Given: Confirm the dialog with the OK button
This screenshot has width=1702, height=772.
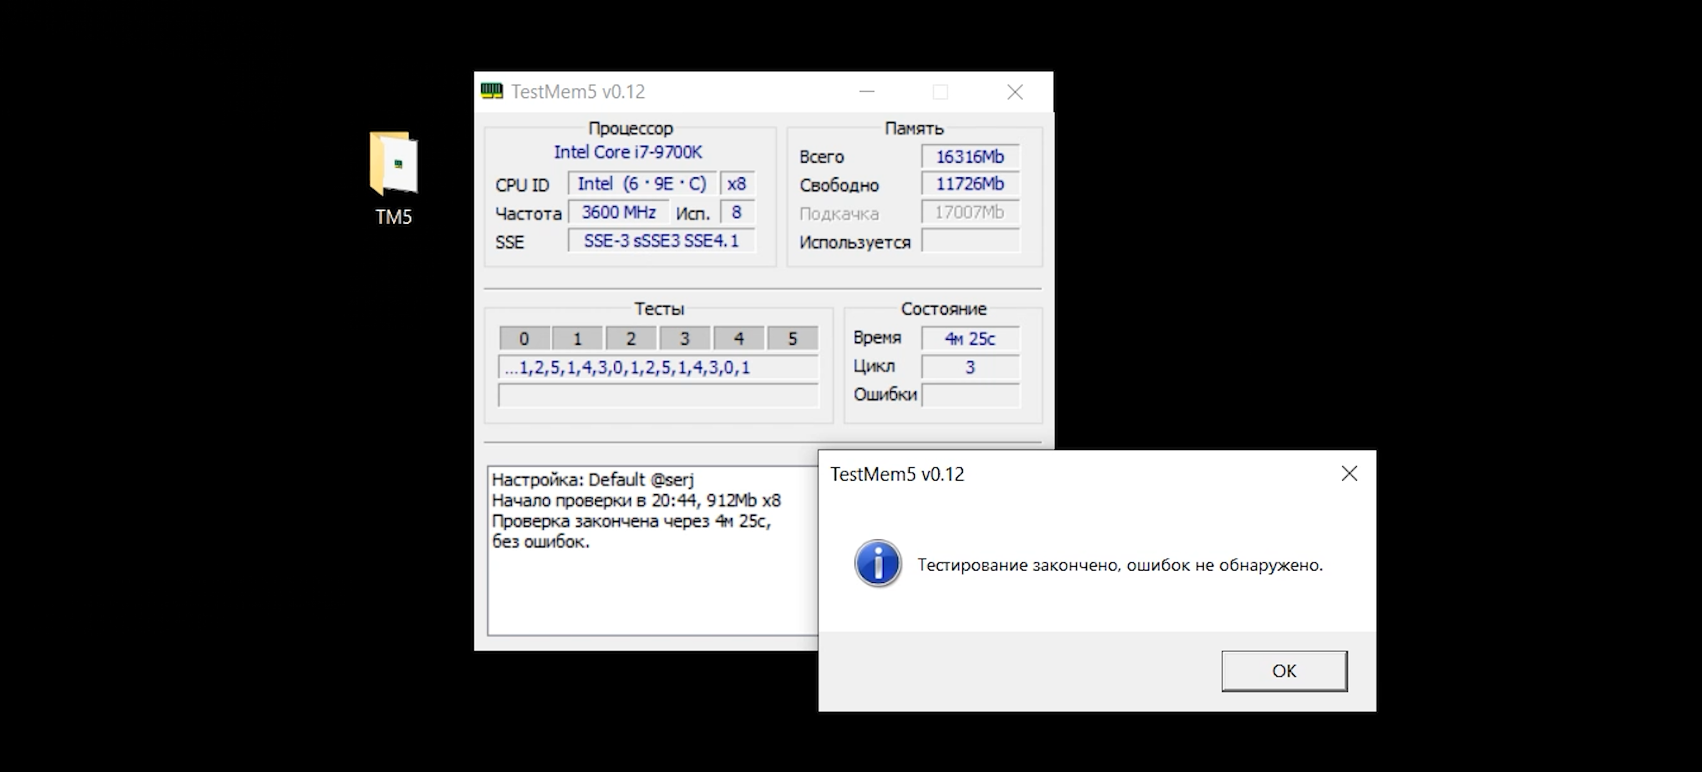Looking at the screenshot, I should click(1284, 671).
